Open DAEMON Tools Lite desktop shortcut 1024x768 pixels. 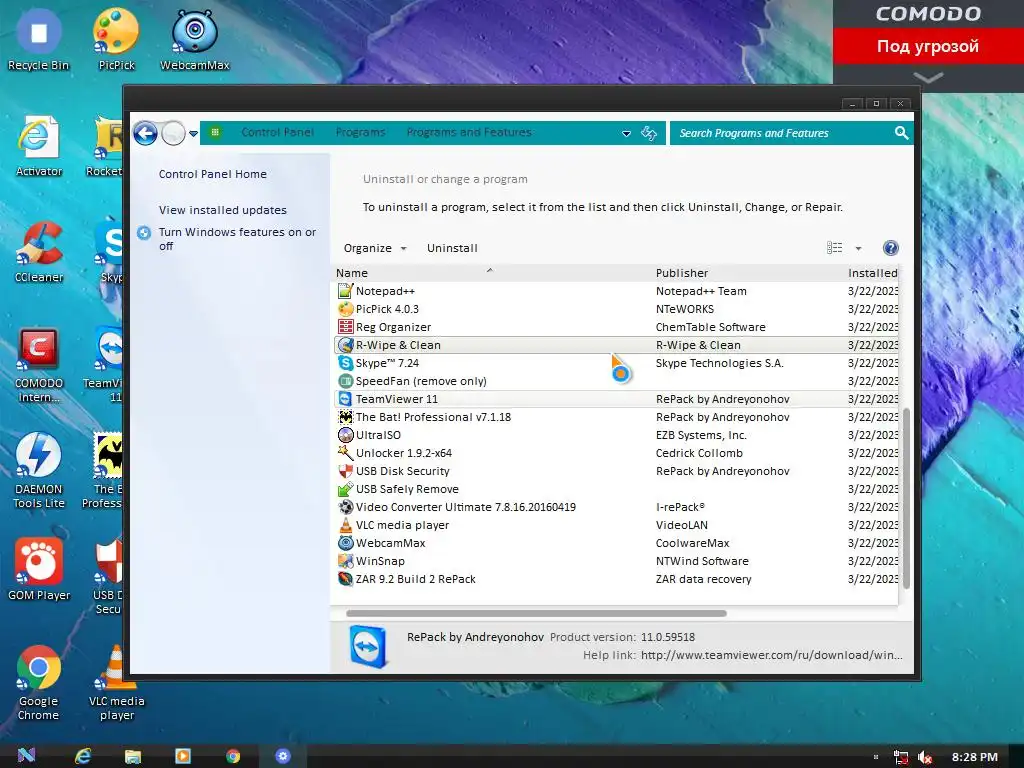coord(39,470)
